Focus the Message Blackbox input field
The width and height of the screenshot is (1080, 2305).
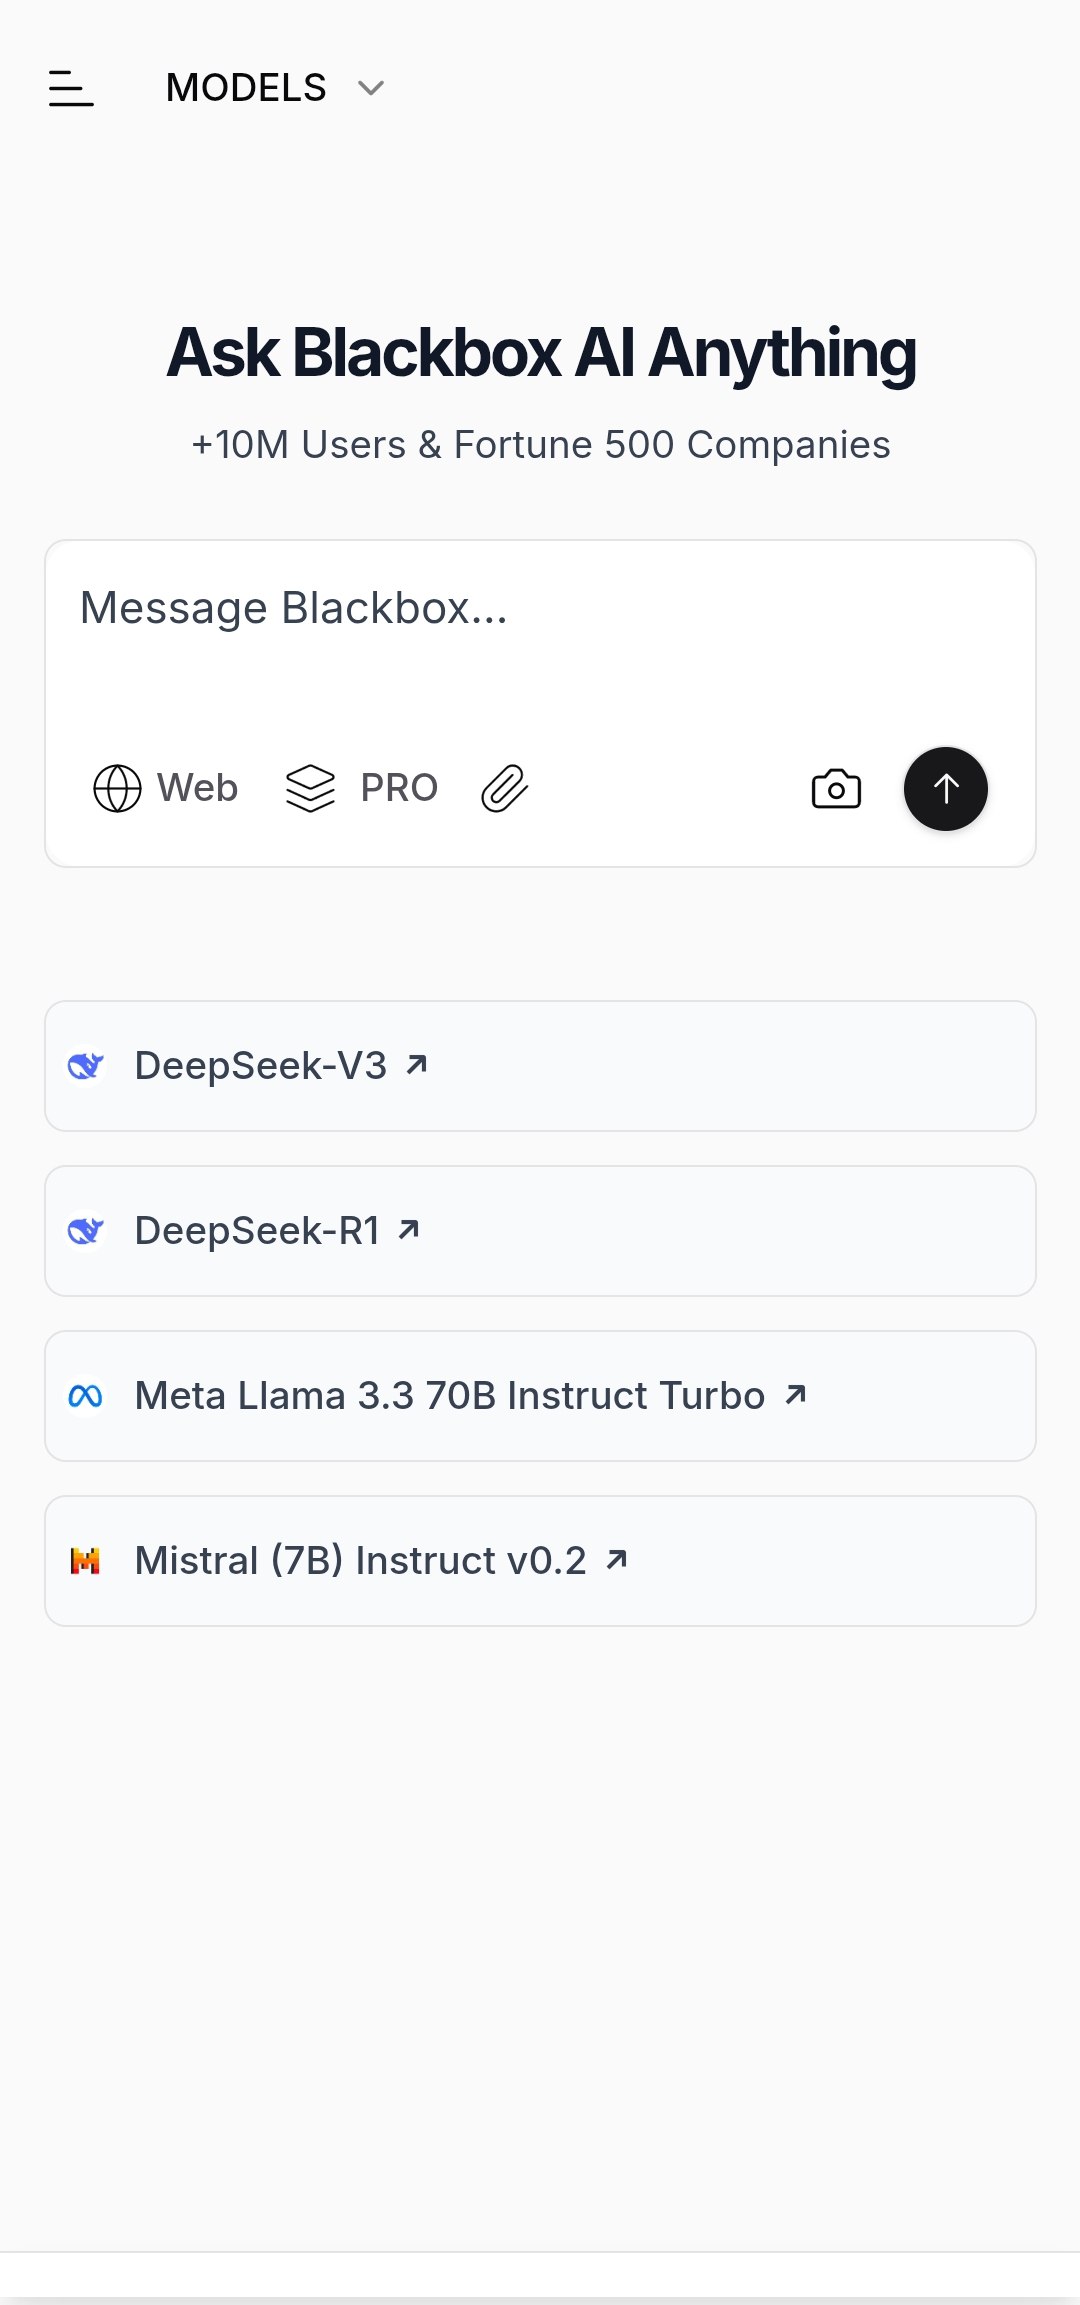tap(540, 640)
